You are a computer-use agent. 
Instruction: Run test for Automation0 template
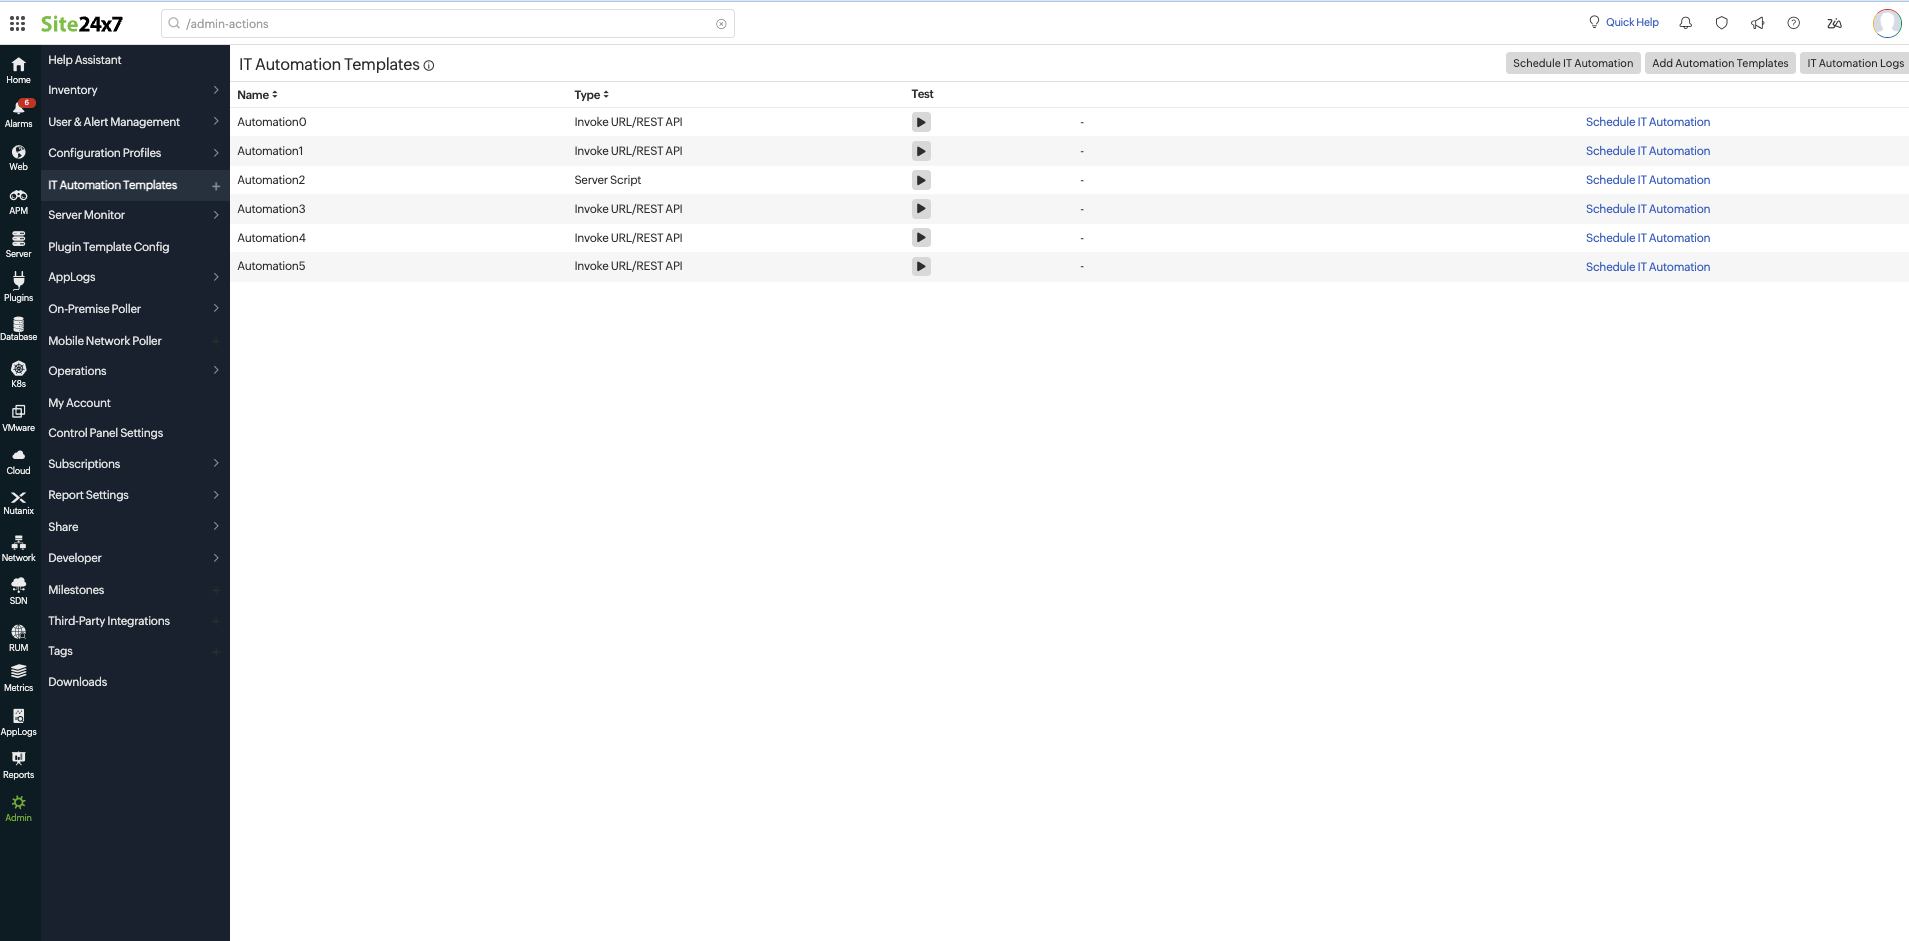point(921,122)
